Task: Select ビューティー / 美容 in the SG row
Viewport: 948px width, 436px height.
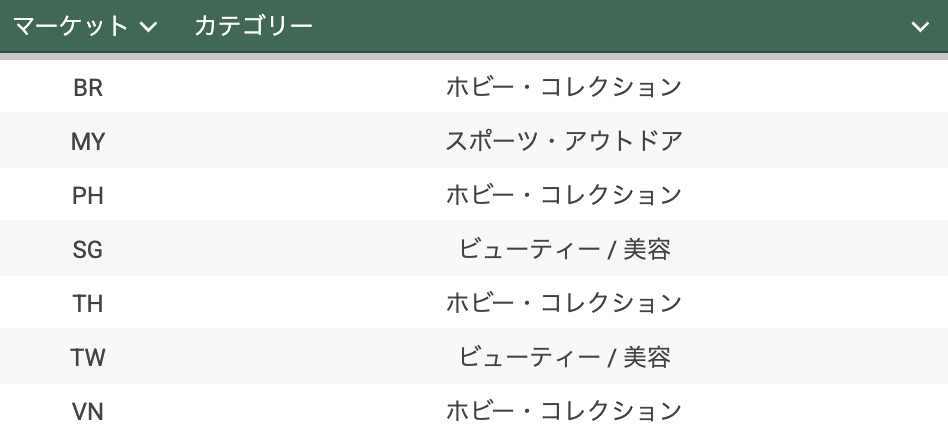Action: click(564, 250)
